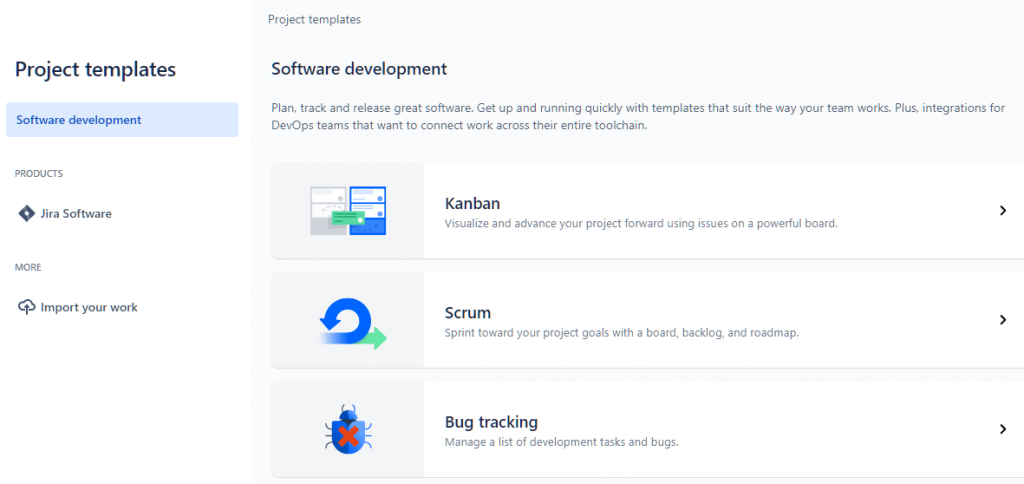Viewport: 1024px width, 484px height.
Task: Click the Jira Software diamond icon
Action: pyautogui.click(x=26, y=214)
